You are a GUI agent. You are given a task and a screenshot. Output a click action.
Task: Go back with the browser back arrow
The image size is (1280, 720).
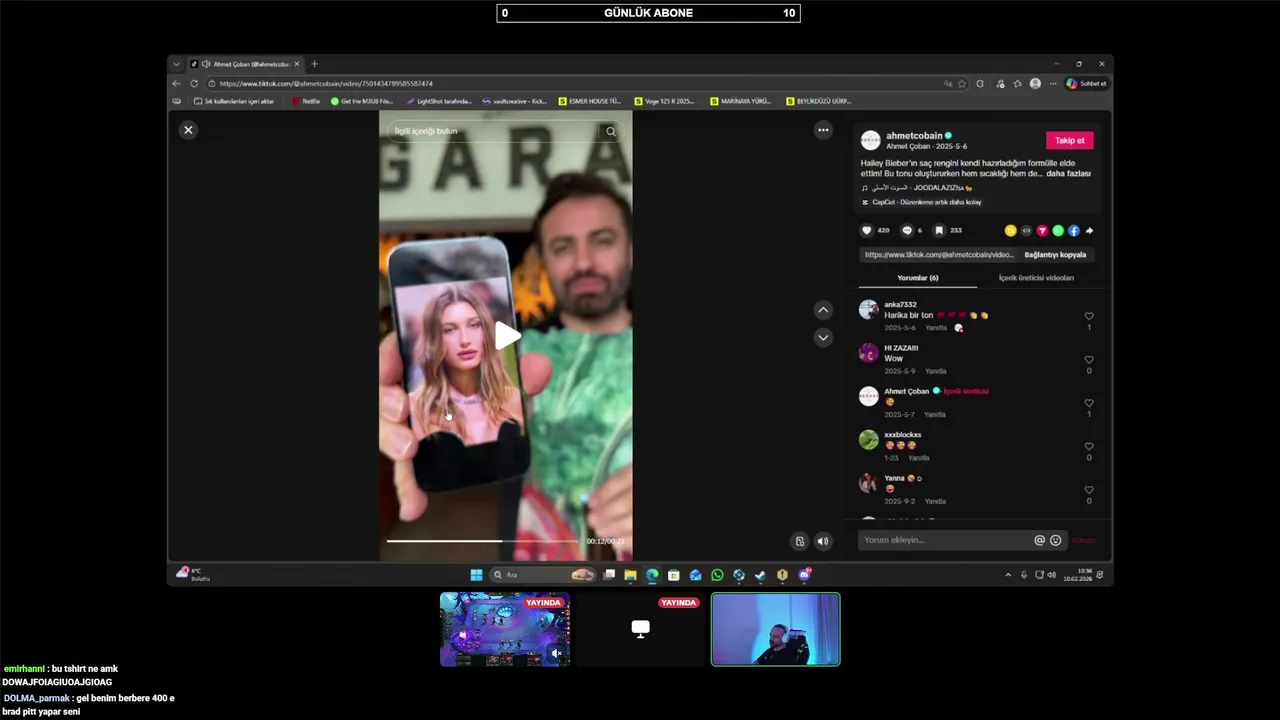click(177, 84)
